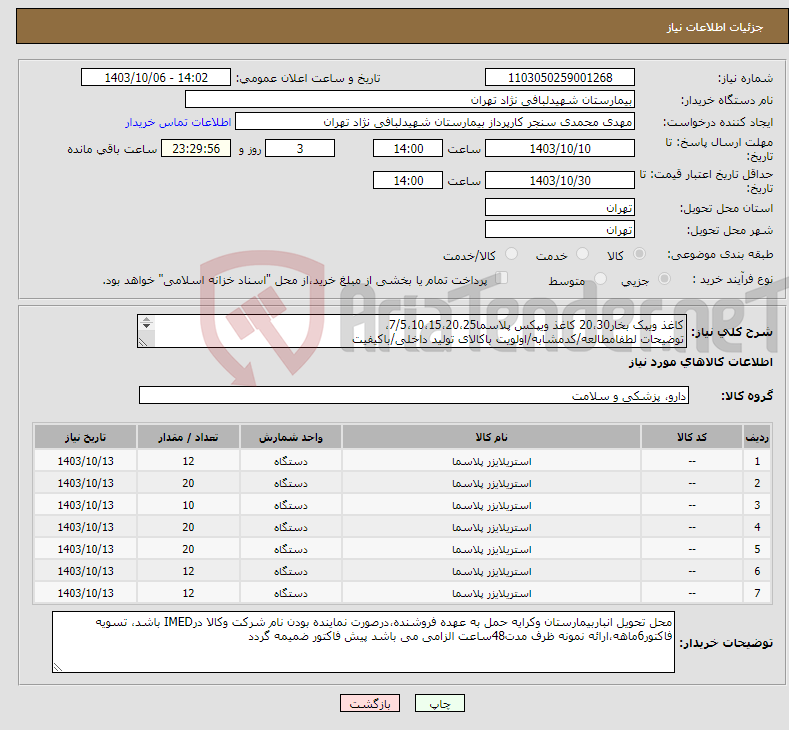Viewport: 789px width, 730px height.
Task: Click the announcement date field 1403/10/06 - 14:02
Action: pyautogui.click(x=155, y=77)
